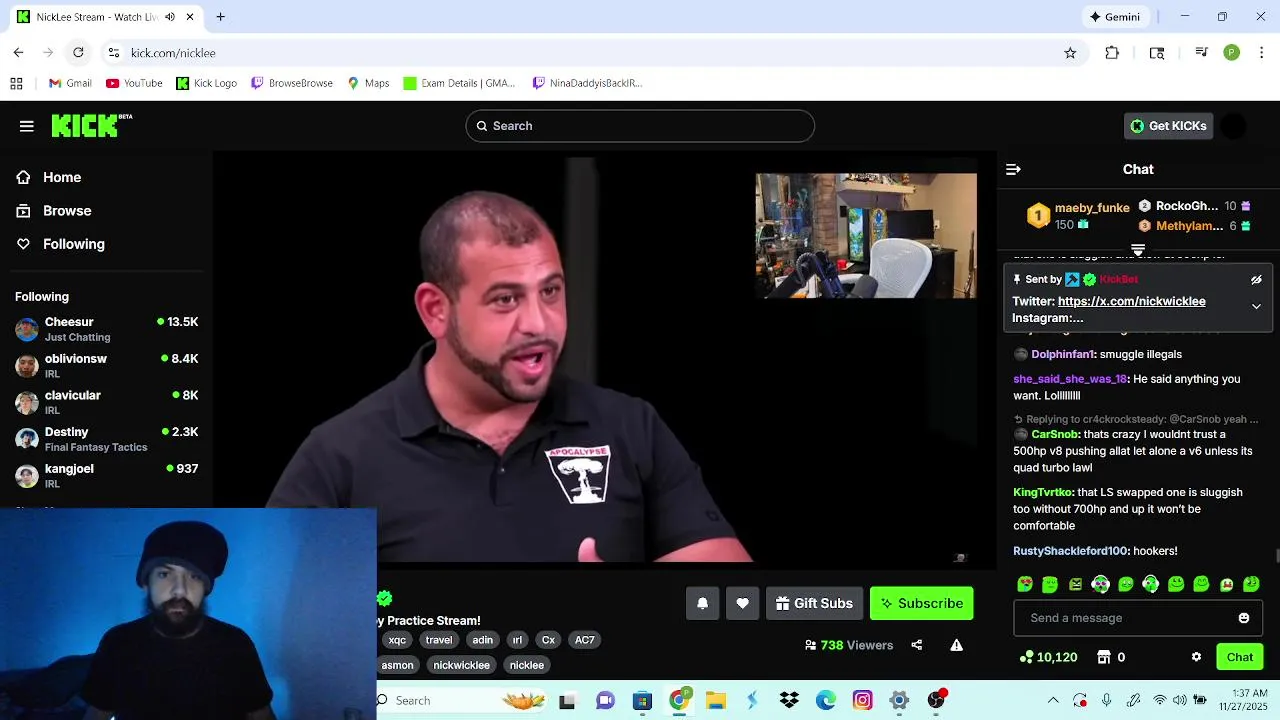Image resolution: width=1280 pixels, height=720 pixels.
Task: Share the stream via share icon
Action: pos(916,645)
